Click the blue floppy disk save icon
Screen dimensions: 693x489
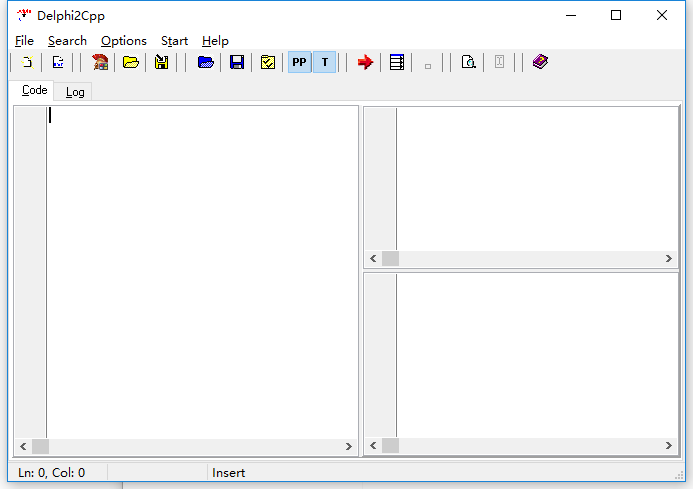coord(237,62)
